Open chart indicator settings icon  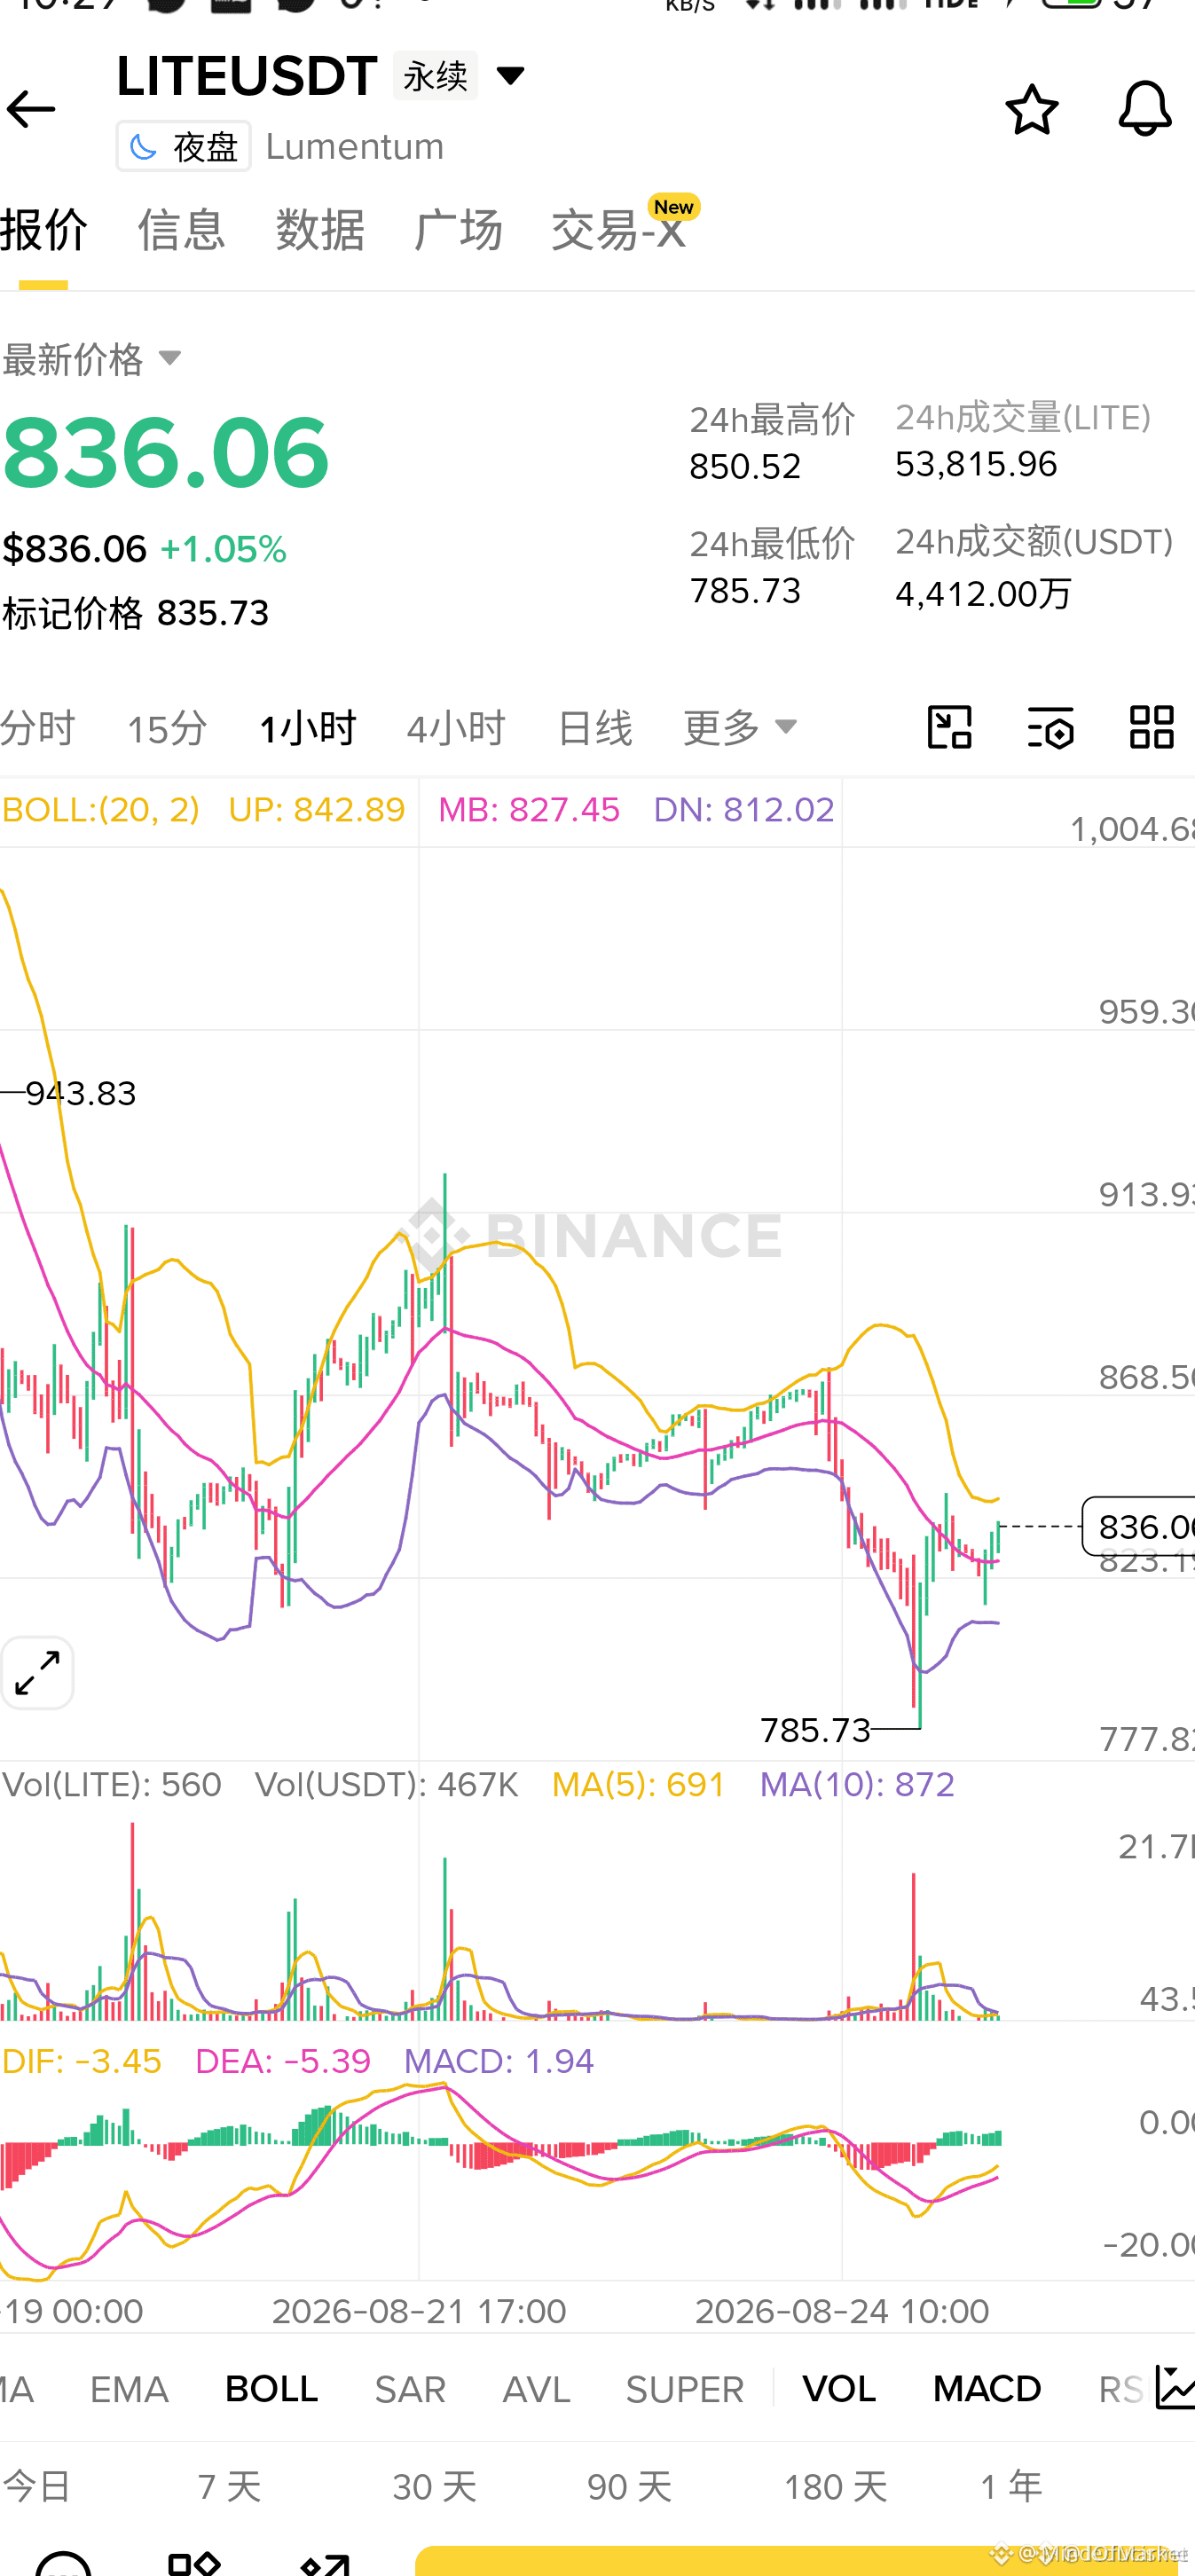click(x=1051, y=727)
